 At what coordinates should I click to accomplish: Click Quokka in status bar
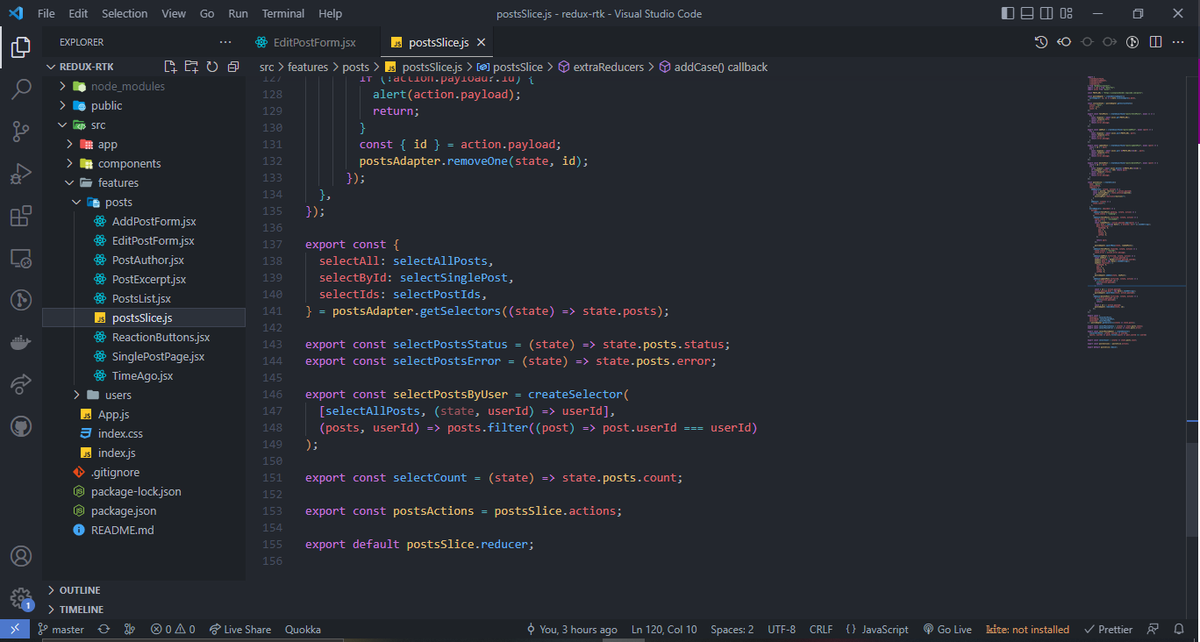click(303, 630)
